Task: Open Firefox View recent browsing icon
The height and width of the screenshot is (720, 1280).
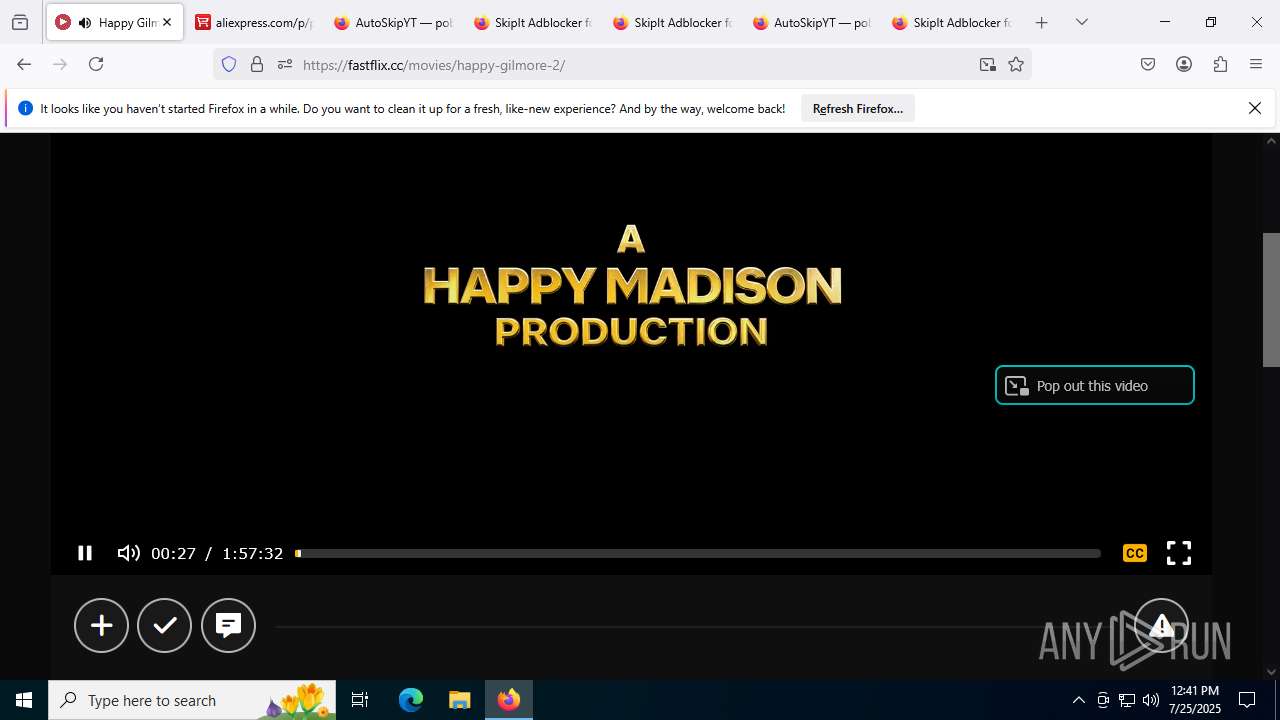Action: 20,22
